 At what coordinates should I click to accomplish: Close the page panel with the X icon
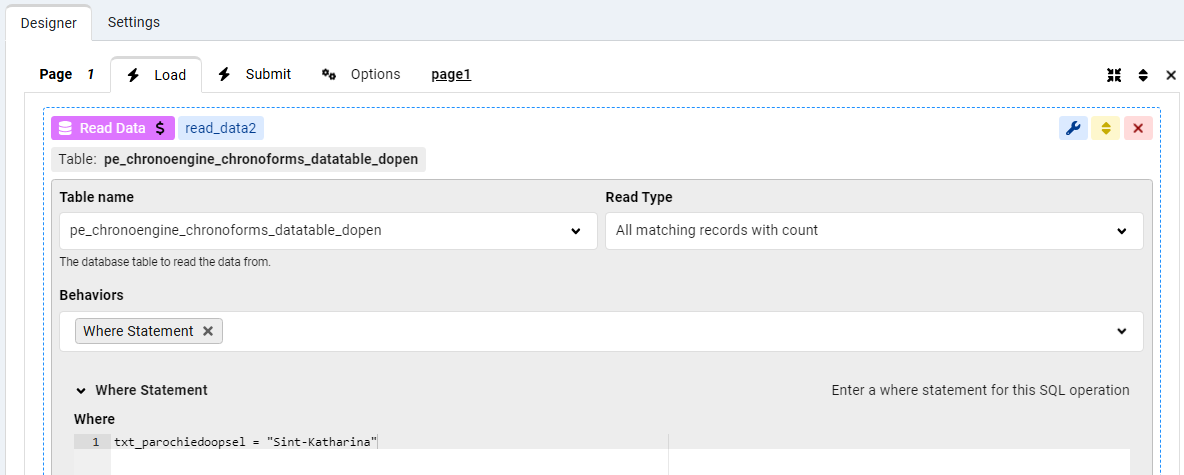click(1171, 75)
